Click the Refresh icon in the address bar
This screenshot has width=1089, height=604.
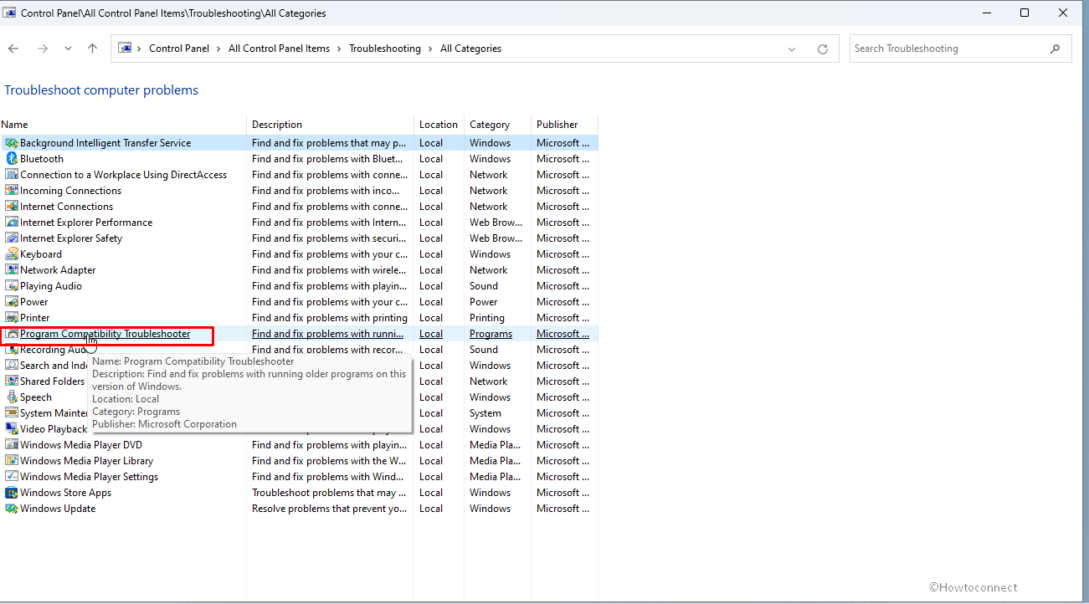point(822,48)
